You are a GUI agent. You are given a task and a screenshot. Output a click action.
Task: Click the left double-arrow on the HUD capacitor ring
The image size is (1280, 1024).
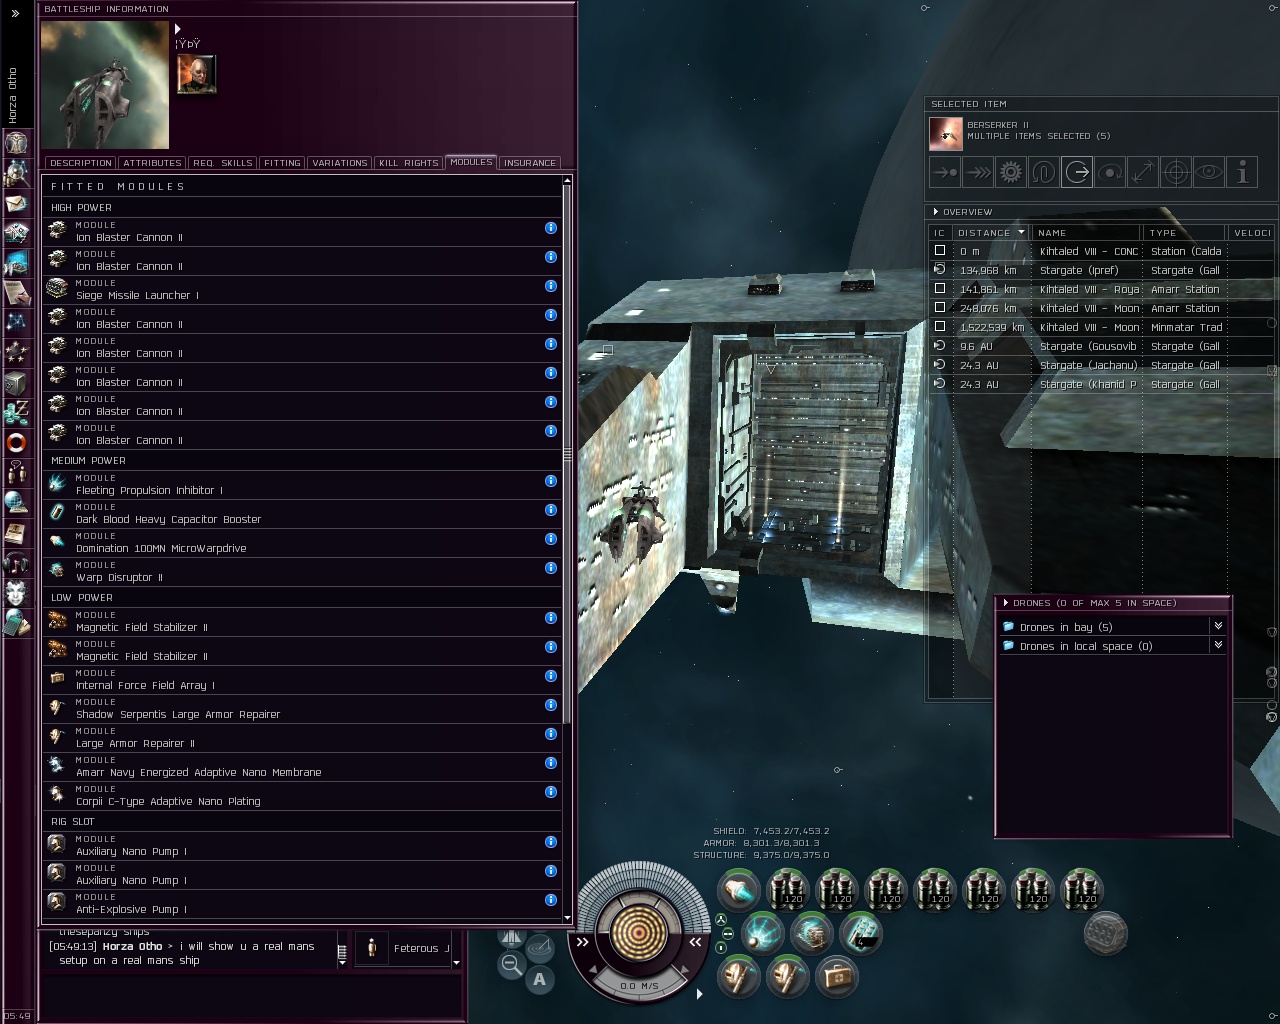coord(583,942)
